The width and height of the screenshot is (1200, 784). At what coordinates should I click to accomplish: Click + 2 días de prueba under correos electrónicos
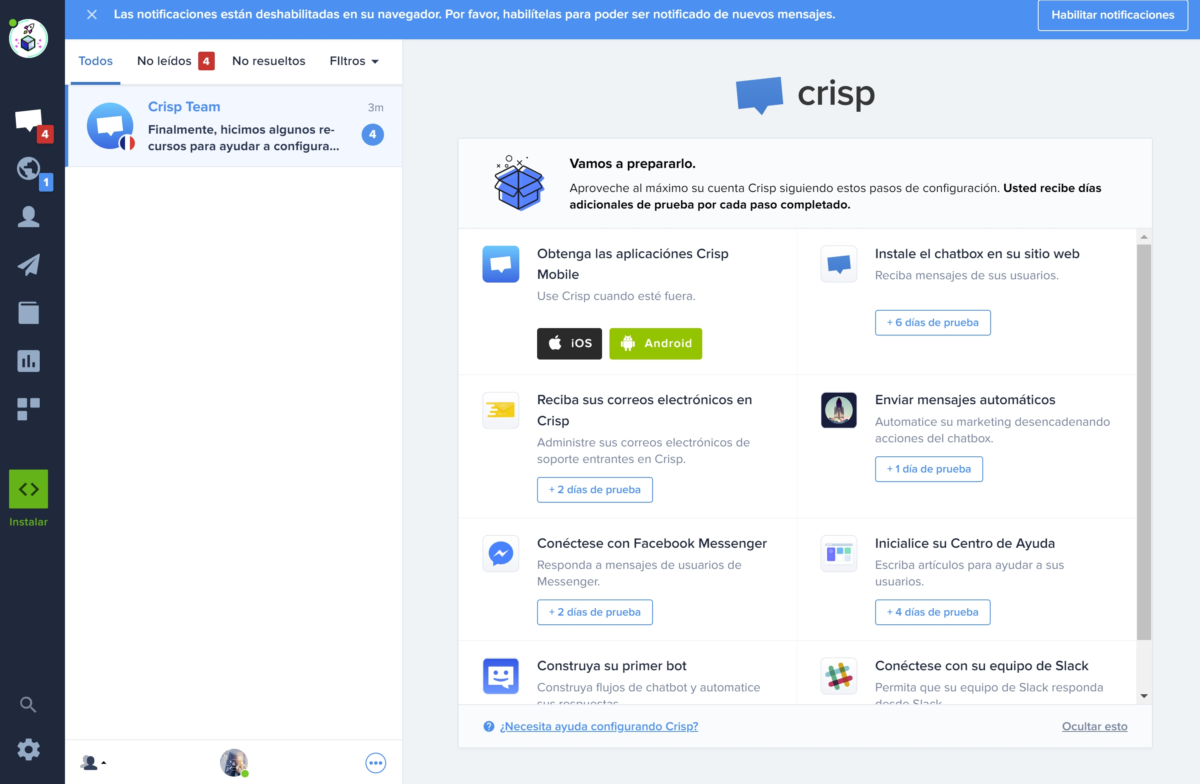pos(595,489)
